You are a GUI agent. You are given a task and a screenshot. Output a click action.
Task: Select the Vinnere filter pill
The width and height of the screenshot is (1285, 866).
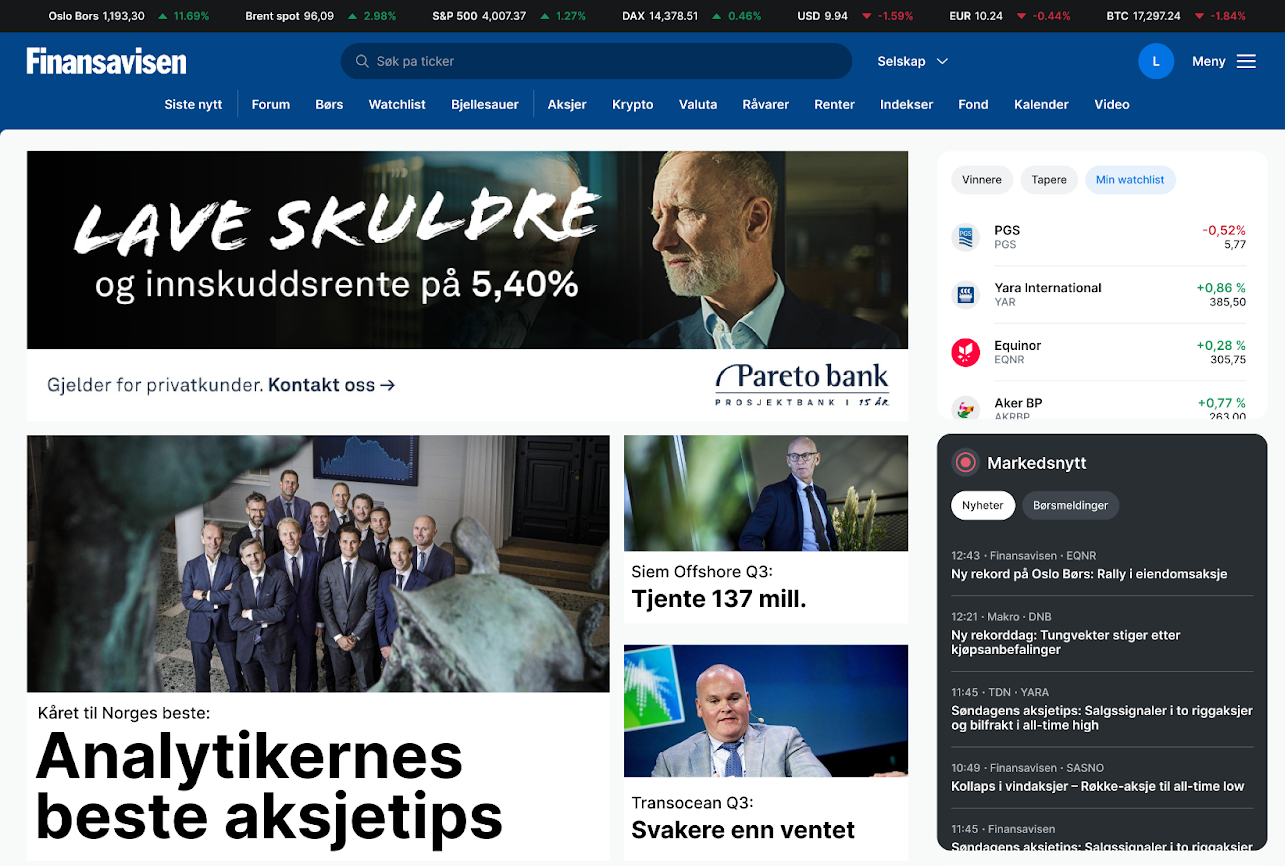pyautogui.click(x=982, y=180)
